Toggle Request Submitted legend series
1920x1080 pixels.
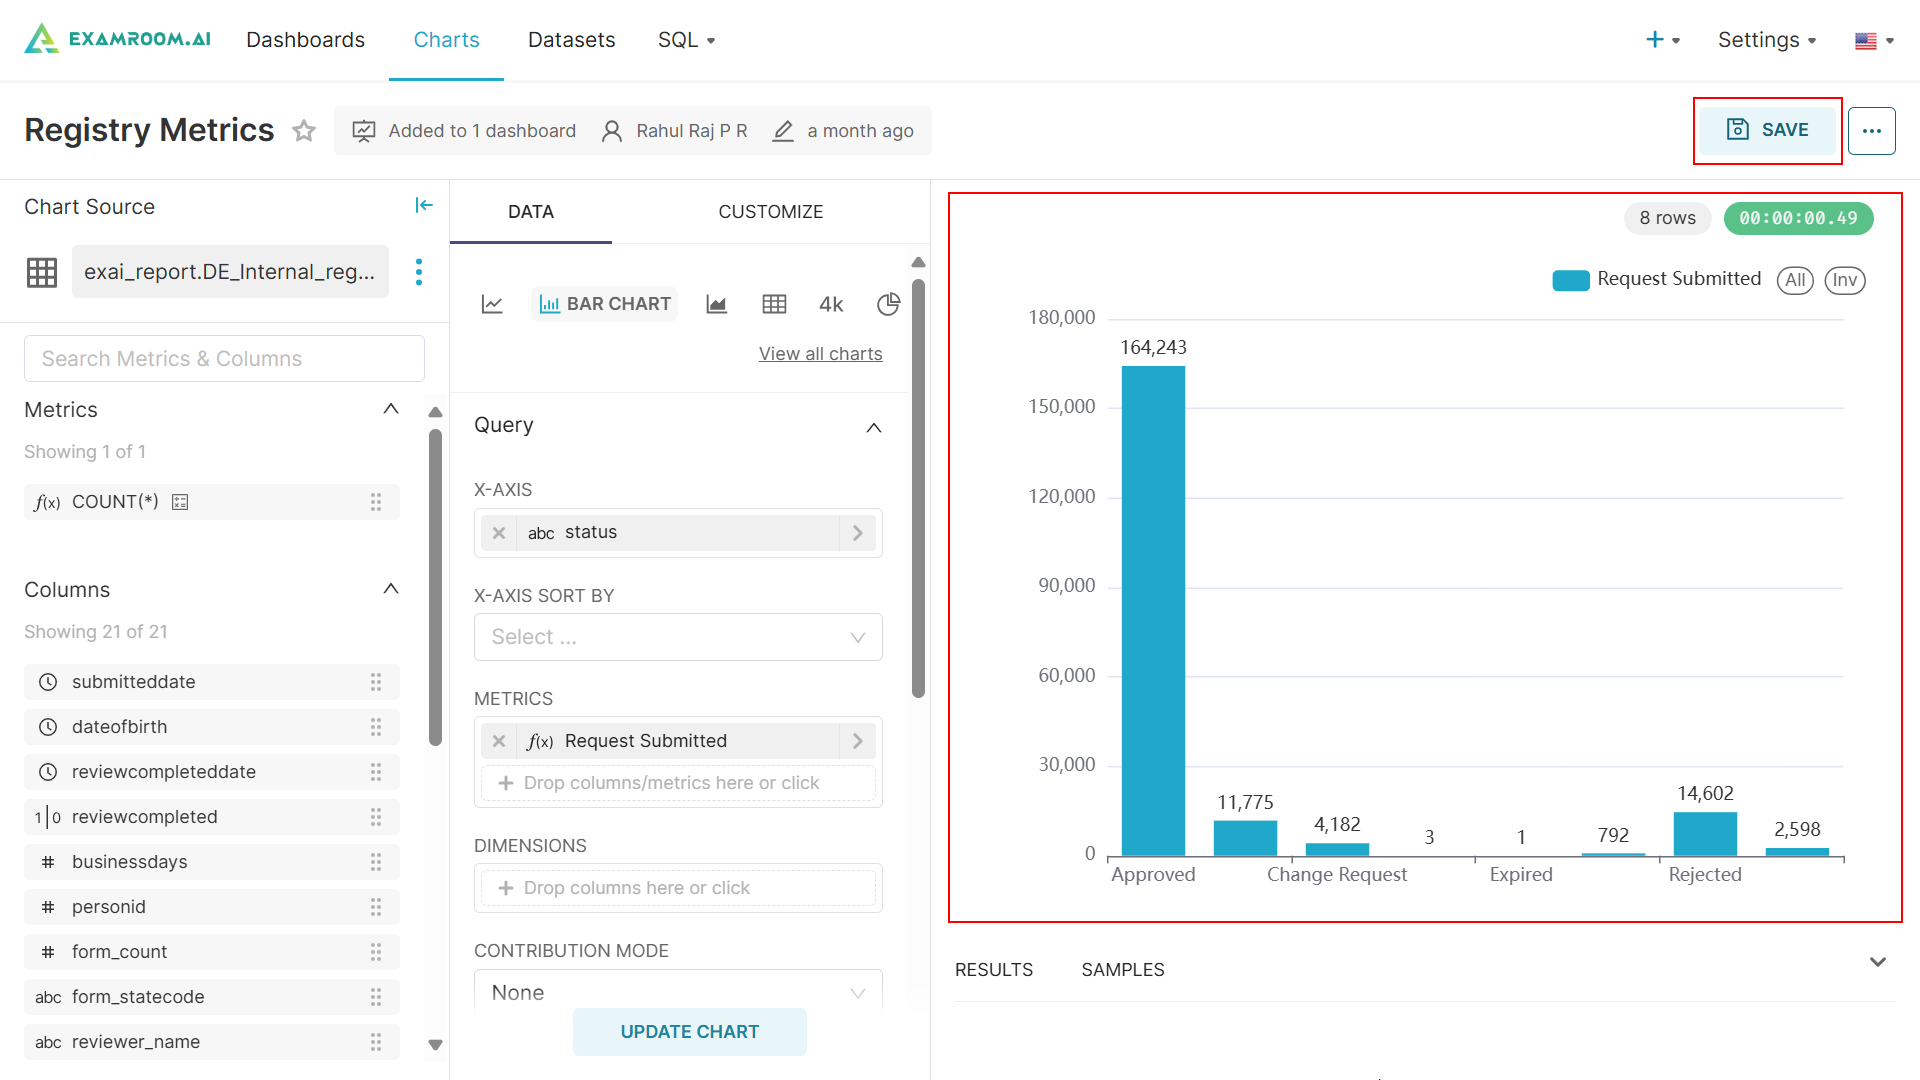[1656, 280]
